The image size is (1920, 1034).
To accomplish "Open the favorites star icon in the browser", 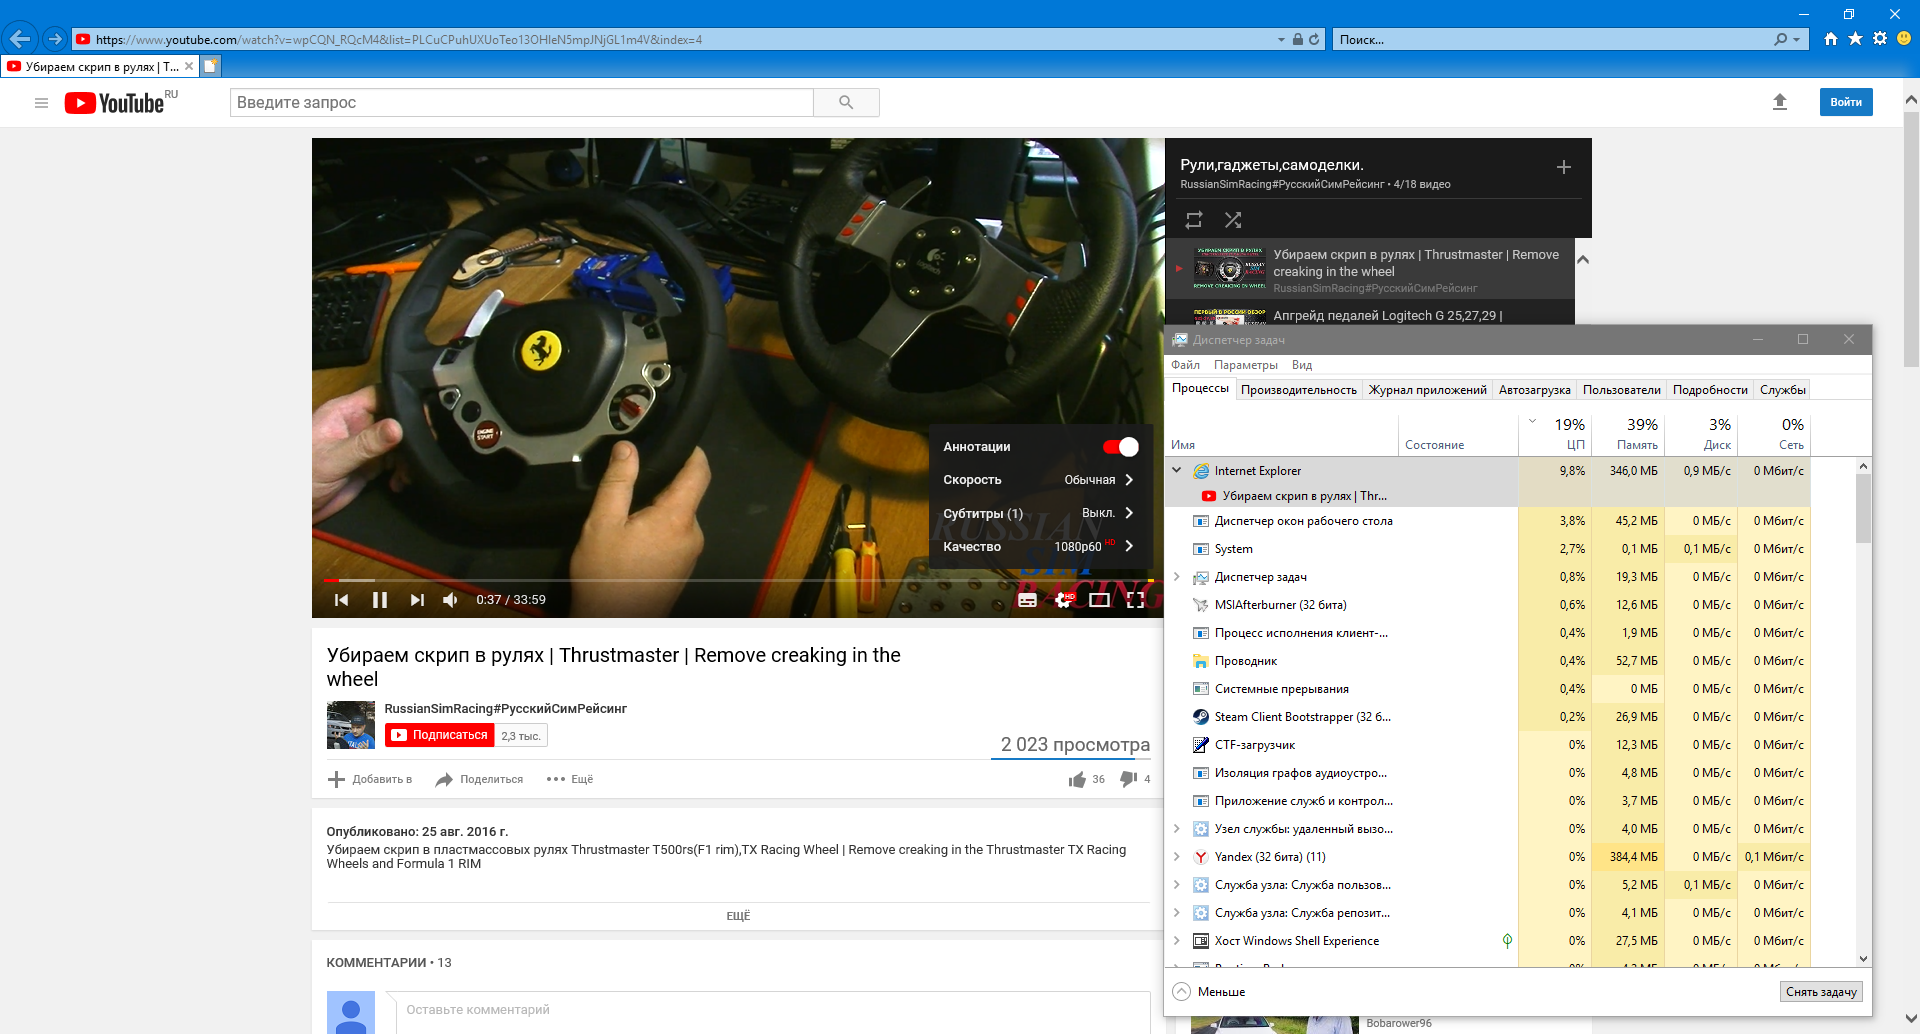I will pyautogui.click(x=1855, y=39).
